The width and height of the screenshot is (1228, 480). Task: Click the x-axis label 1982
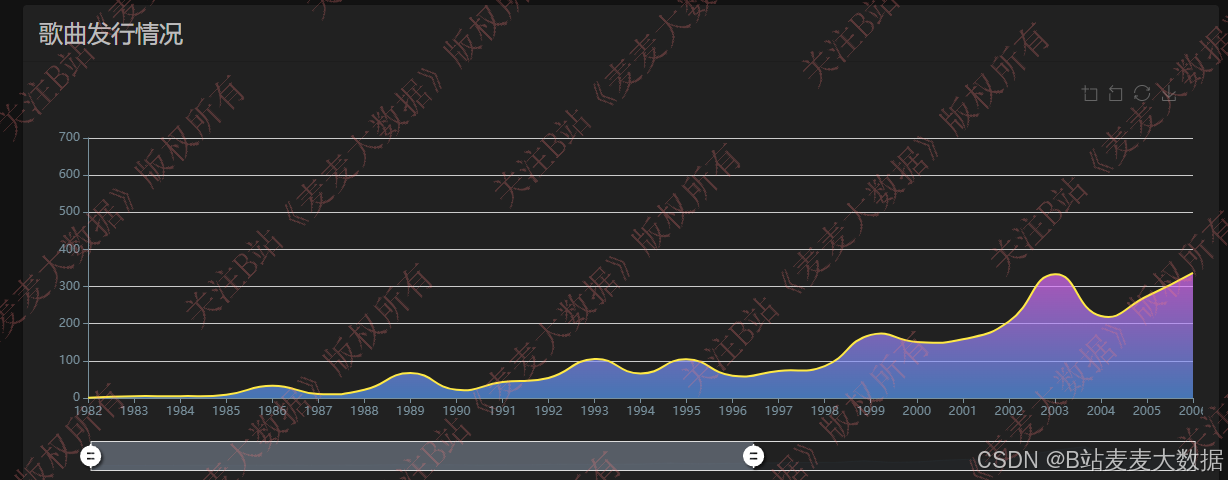[x=88, y=410]
